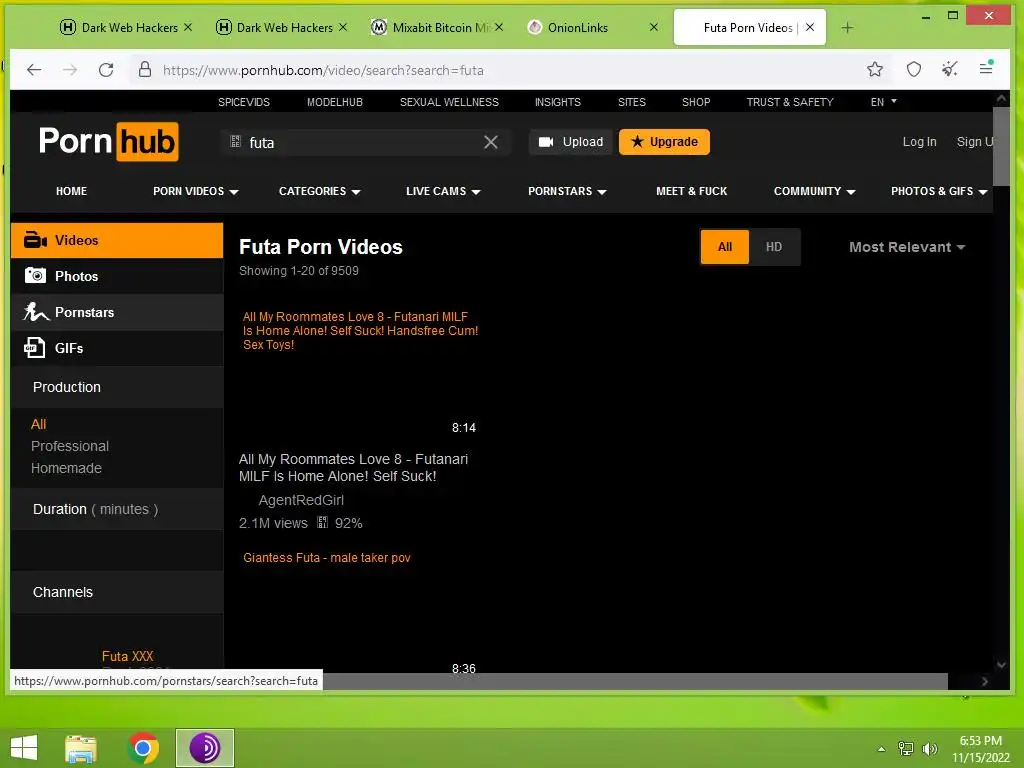The image size is (1024, 768).
Task: Filter Production by Homemade
Action: click(x=66, y=468)
